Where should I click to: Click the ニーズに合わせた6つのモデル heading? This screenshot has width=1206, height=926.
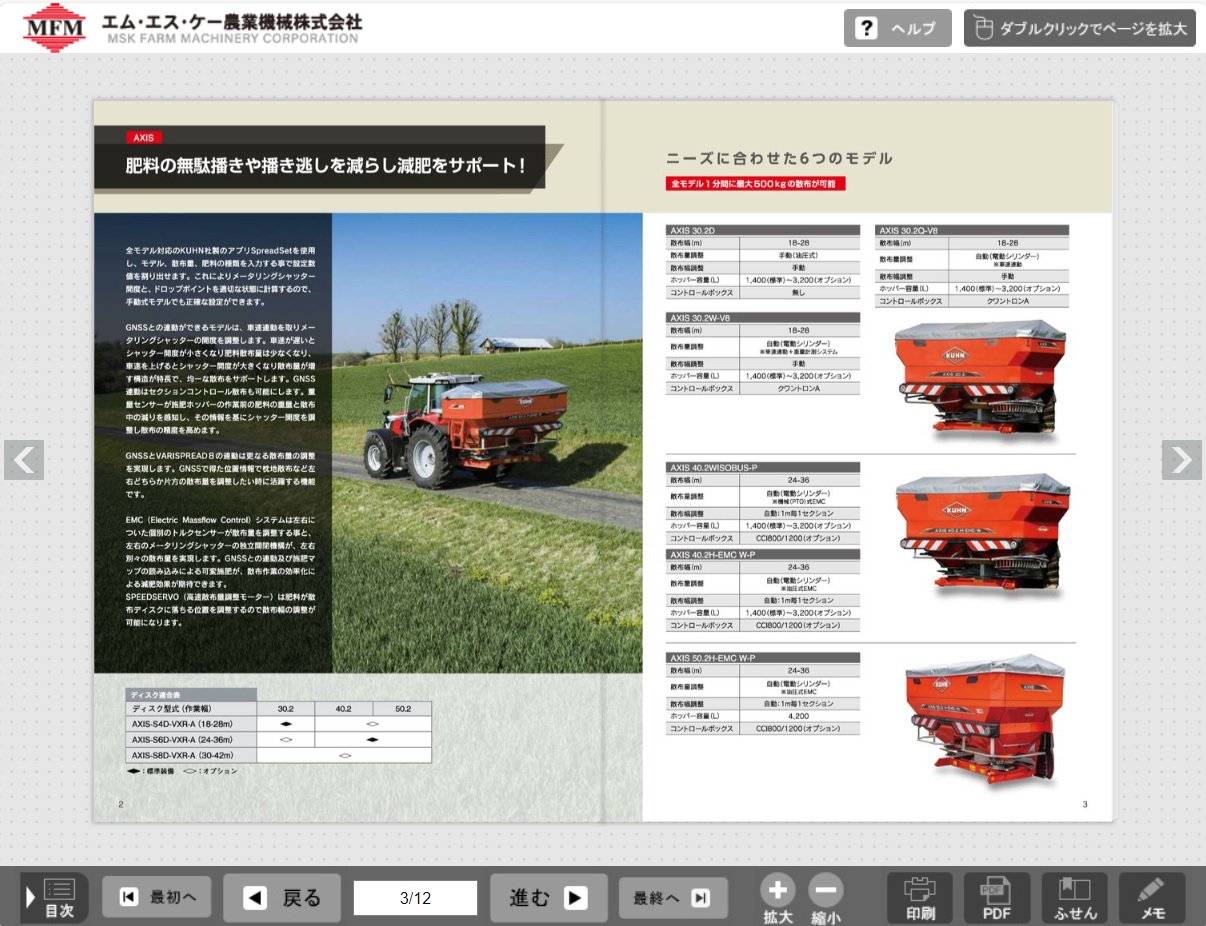780,158
